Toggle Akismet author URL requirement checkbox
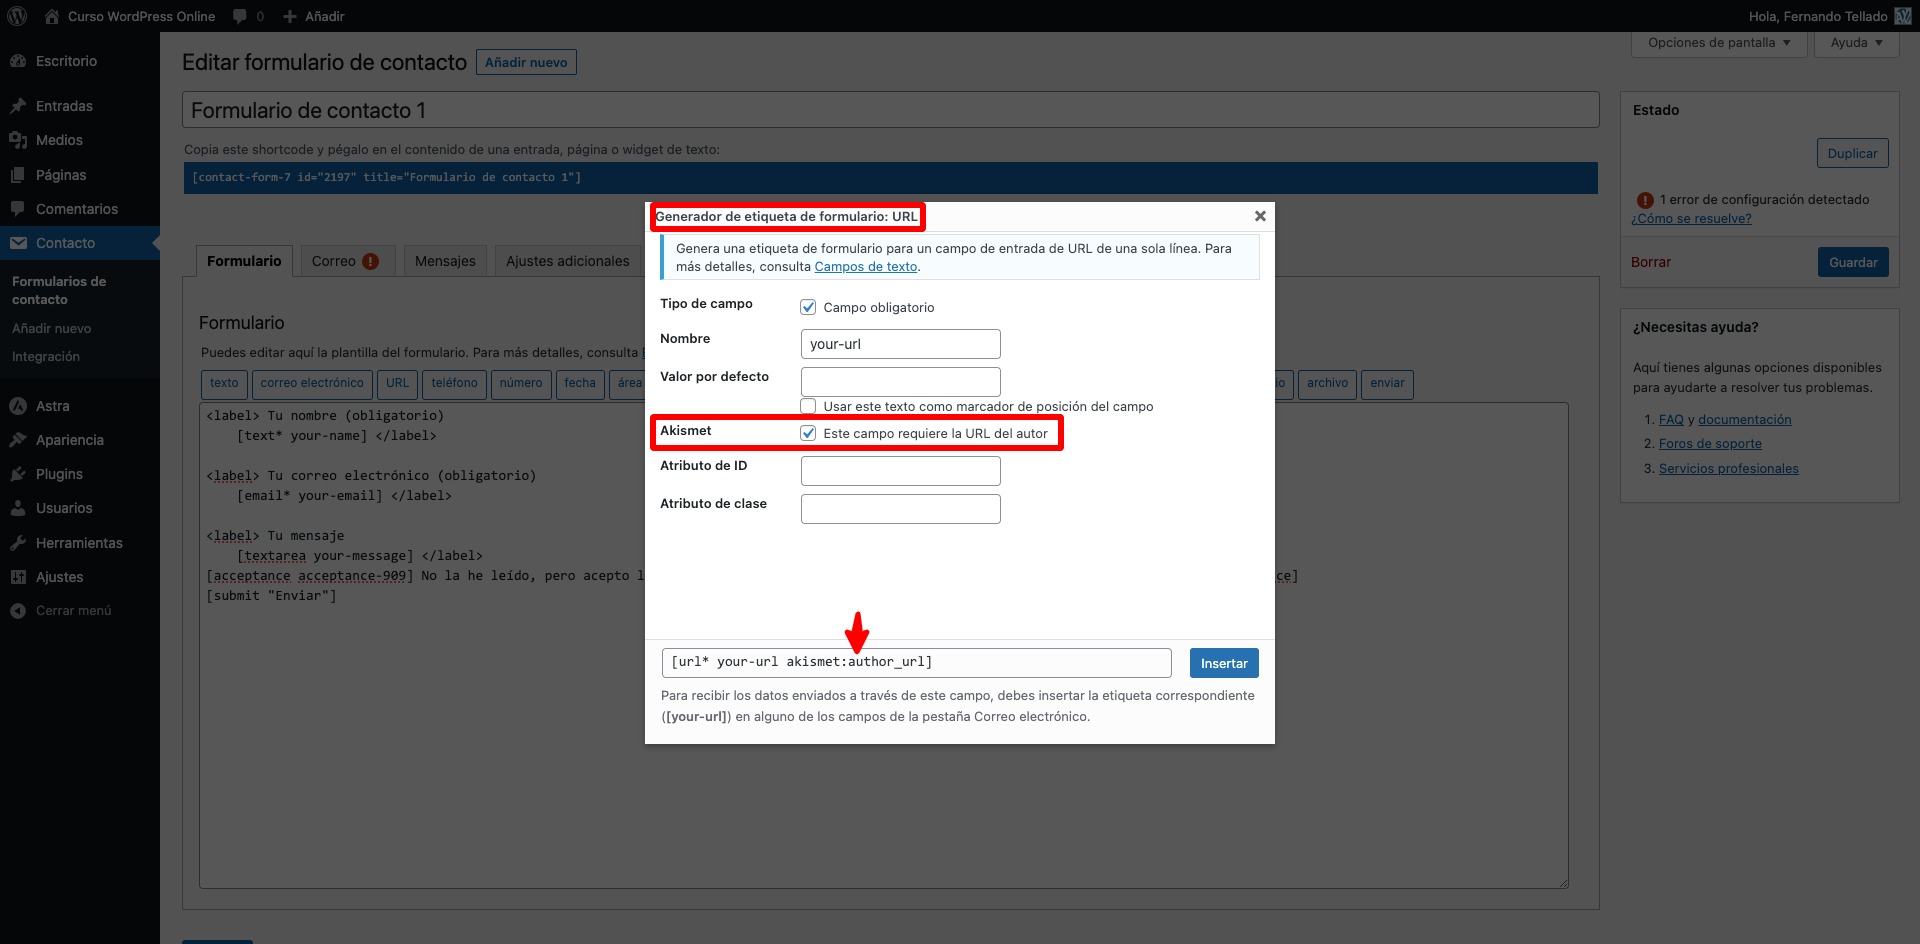 coord(808,433)
